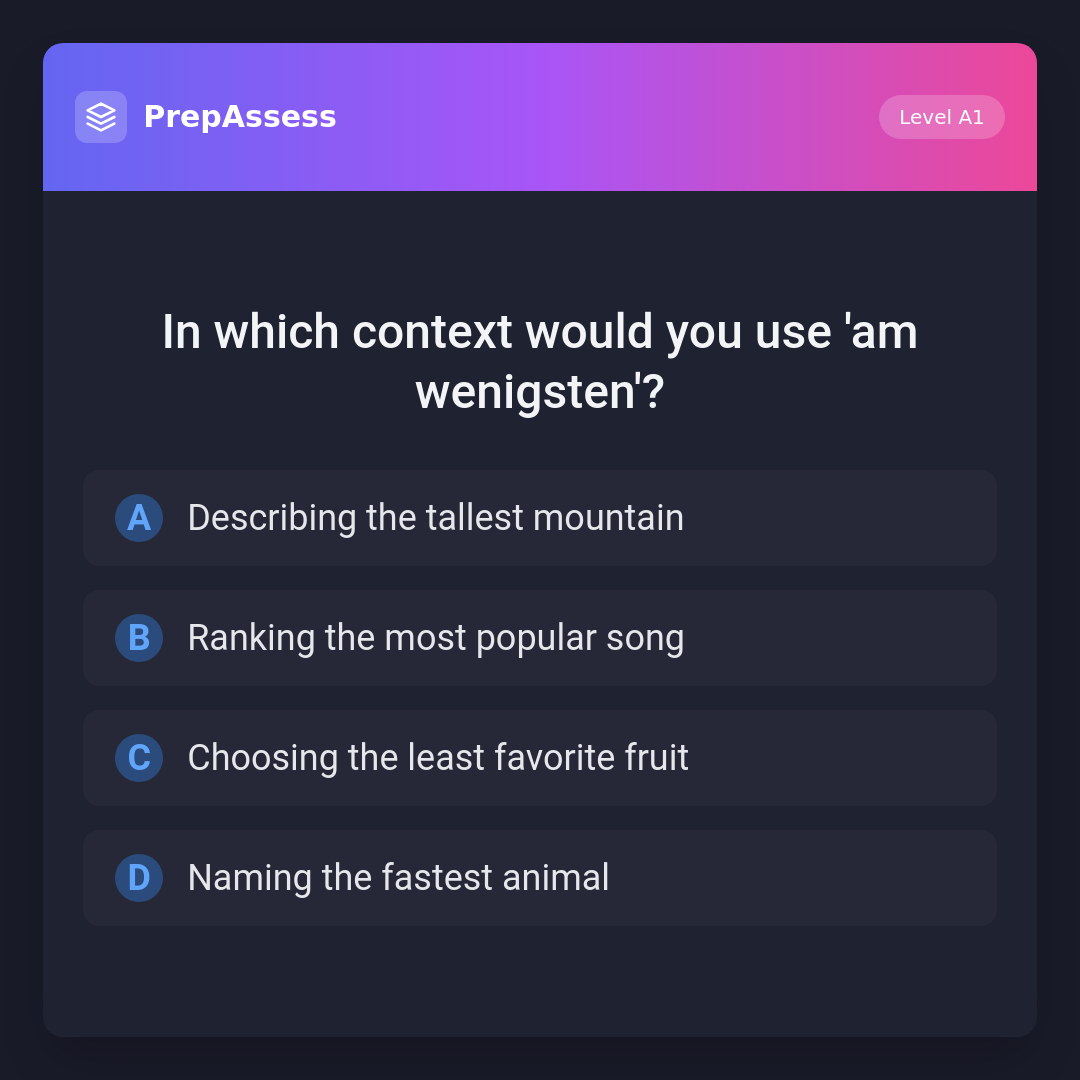The image size is (1080, 1080).
Task: Choose "Describing the tallest mountain" answer text
Action: tap(435, 518)
